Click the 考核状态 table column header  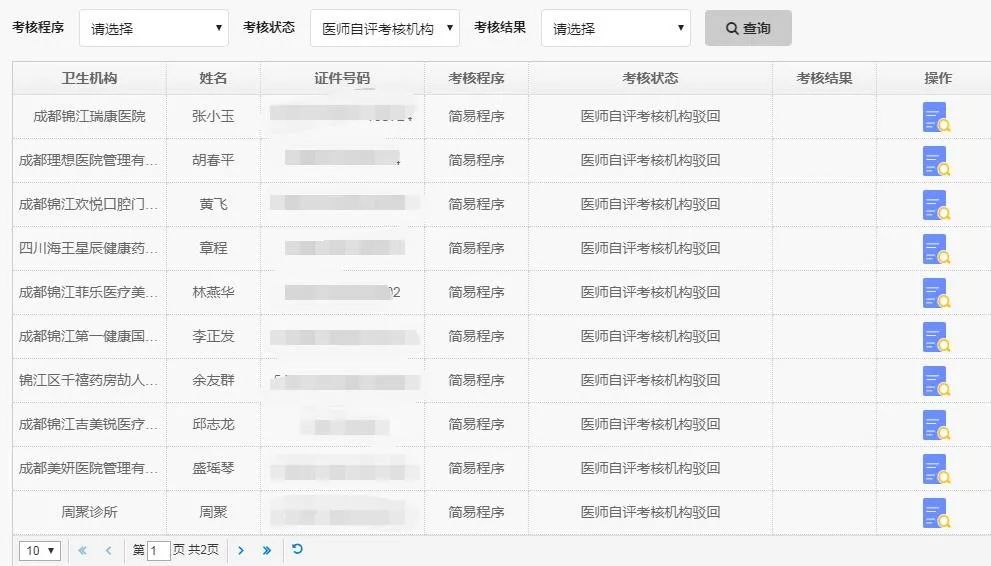tap(650, 78)
